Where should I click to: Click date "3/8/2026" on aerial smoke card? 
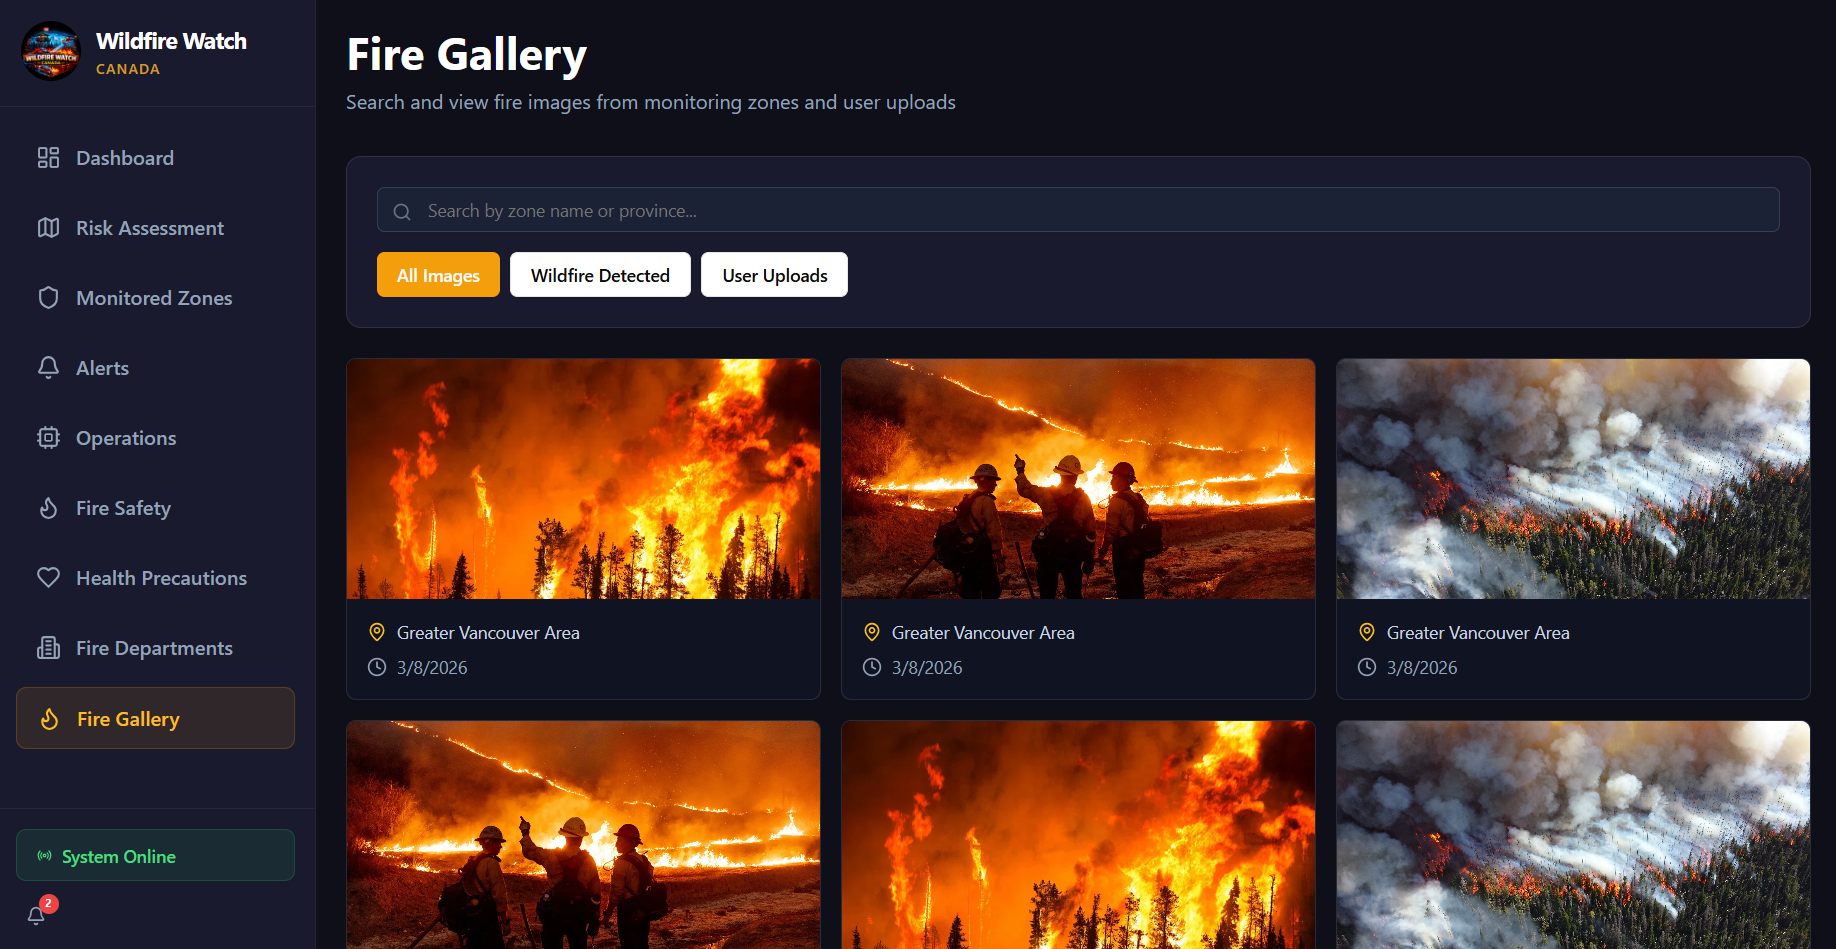click(1422, 668)
